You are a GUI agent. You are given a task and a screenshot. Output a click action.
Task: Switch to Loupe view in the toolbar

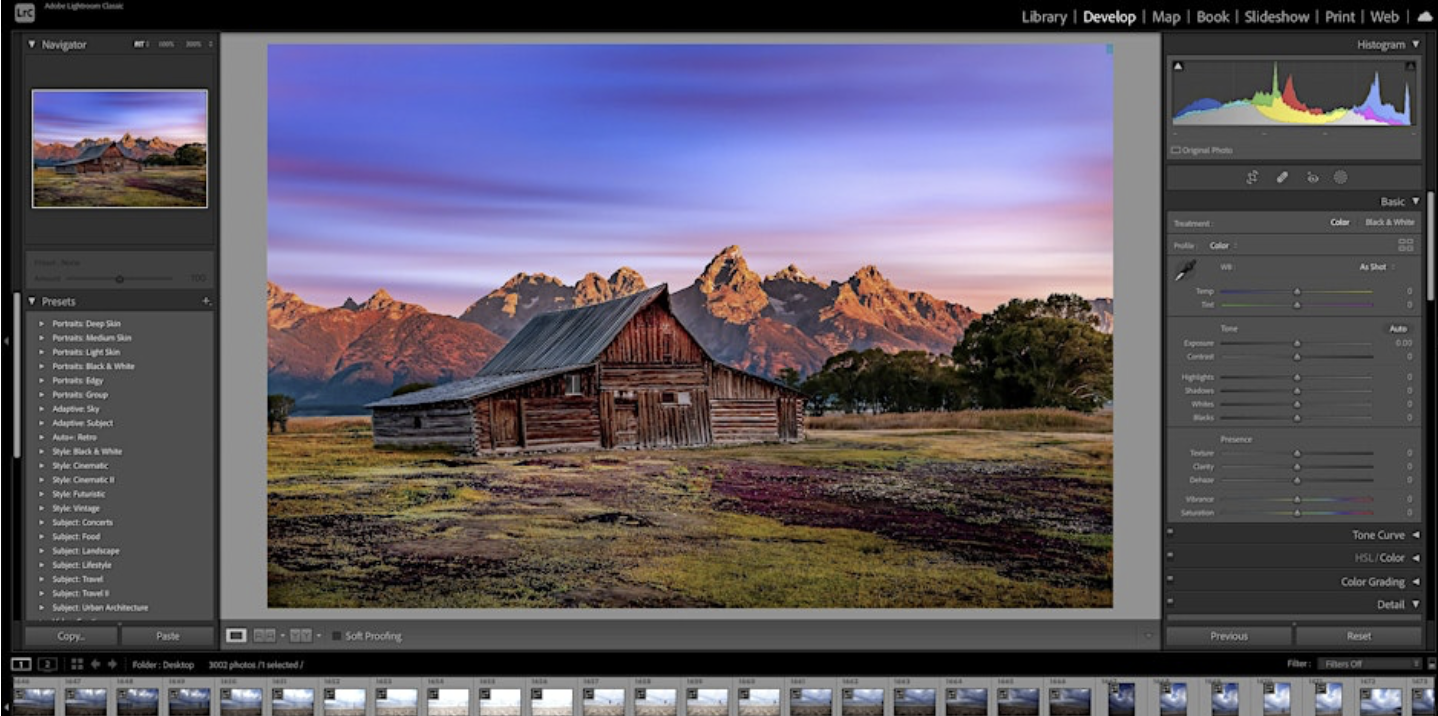(237, 635)
